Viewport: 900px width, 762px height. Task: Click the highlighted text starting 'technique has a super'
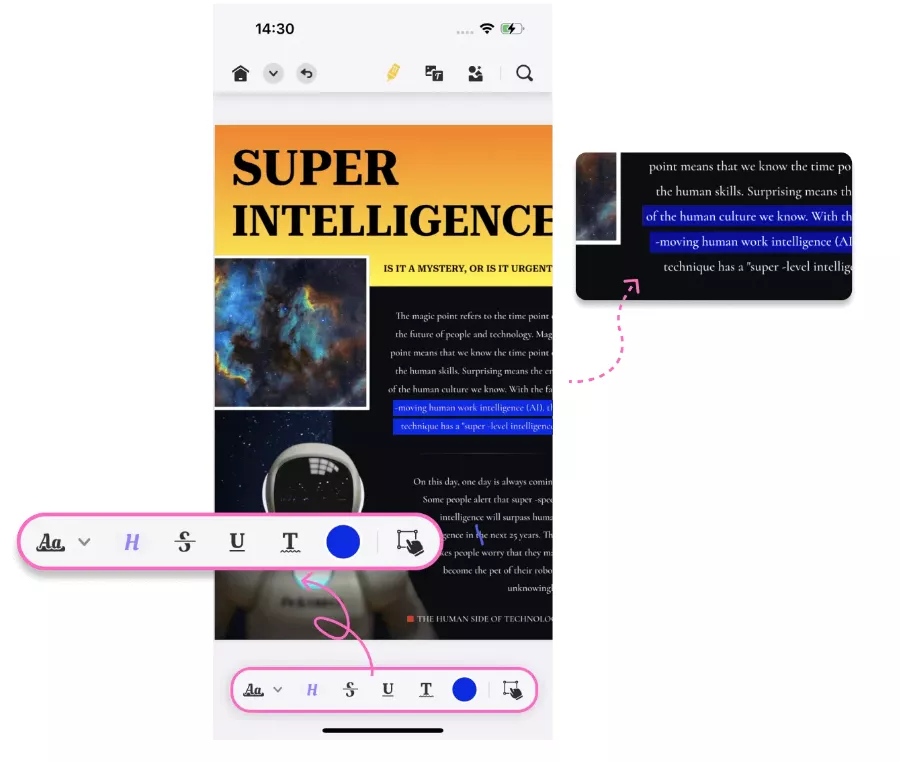pos(470,424)
